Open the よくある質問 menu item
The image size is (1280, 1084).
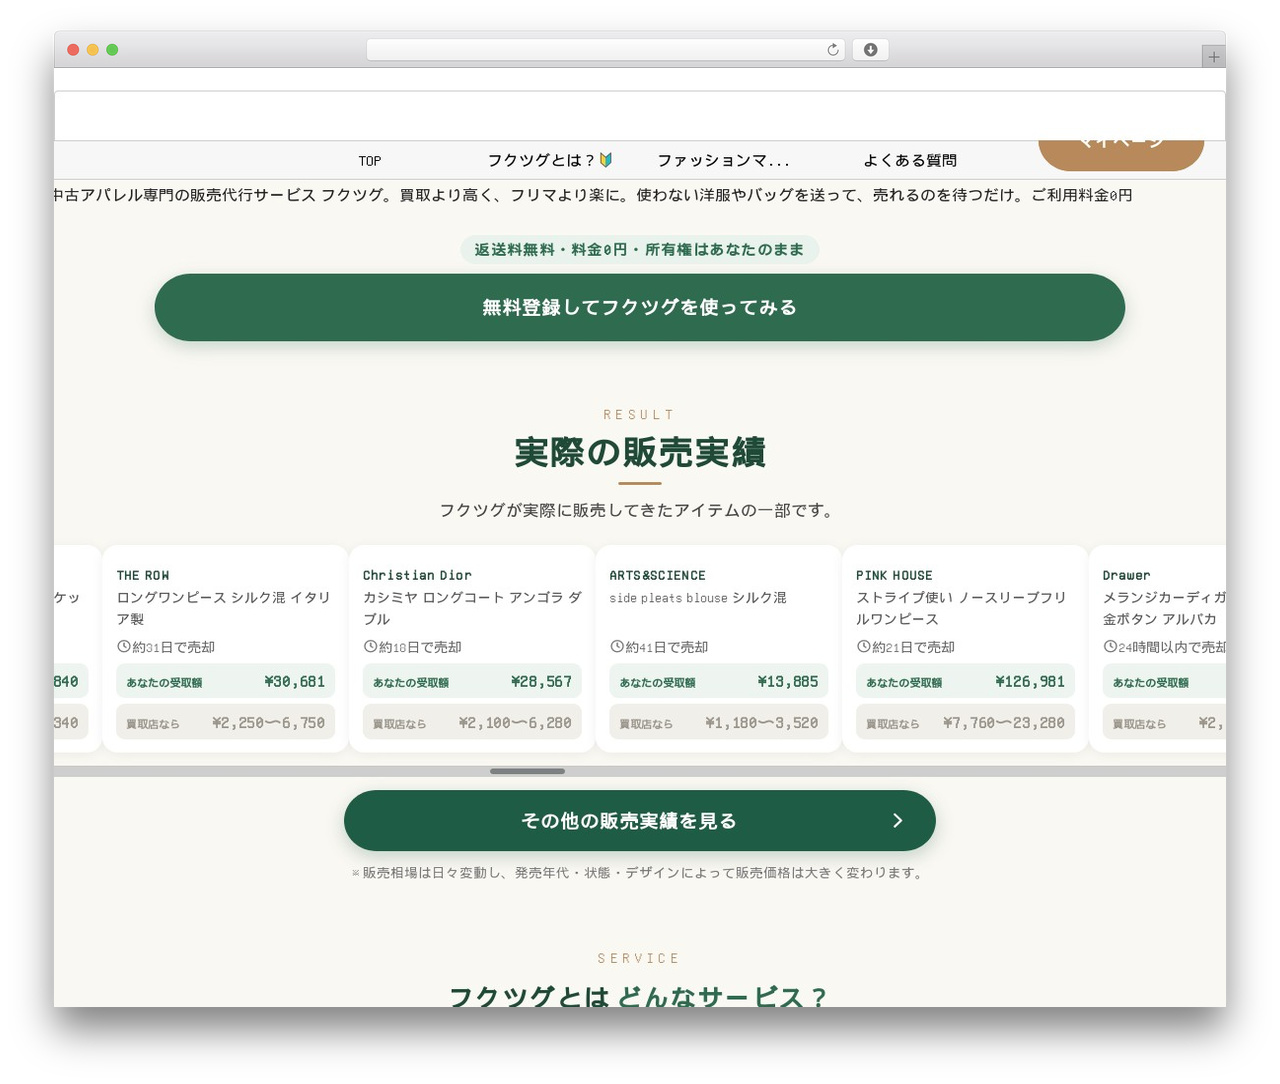pyautogui.click(x=910, y=160)
